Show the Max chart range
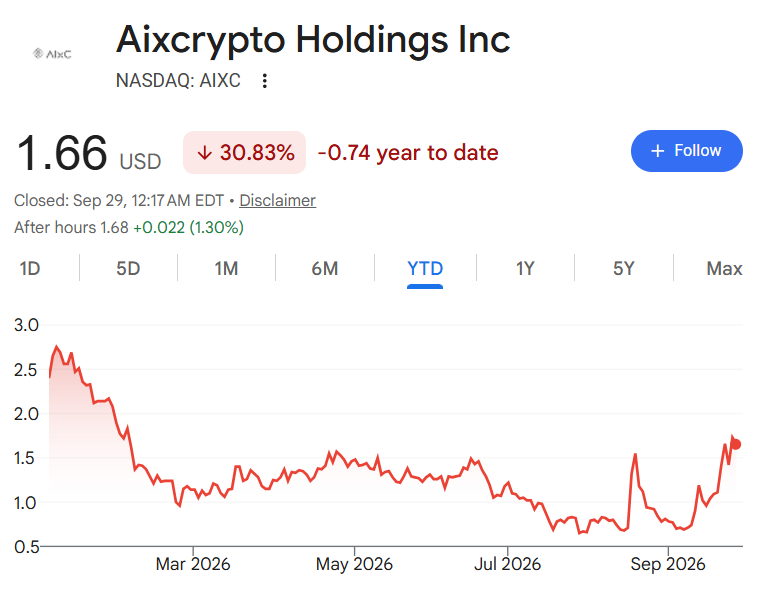The image size is (759, 594). (724, 268)
